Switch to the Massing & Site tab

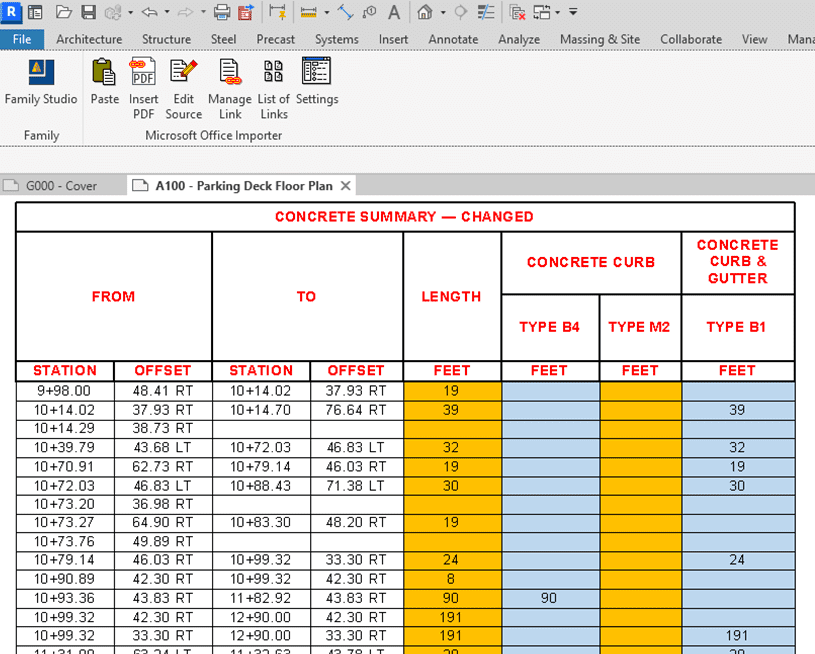(600, 40)
